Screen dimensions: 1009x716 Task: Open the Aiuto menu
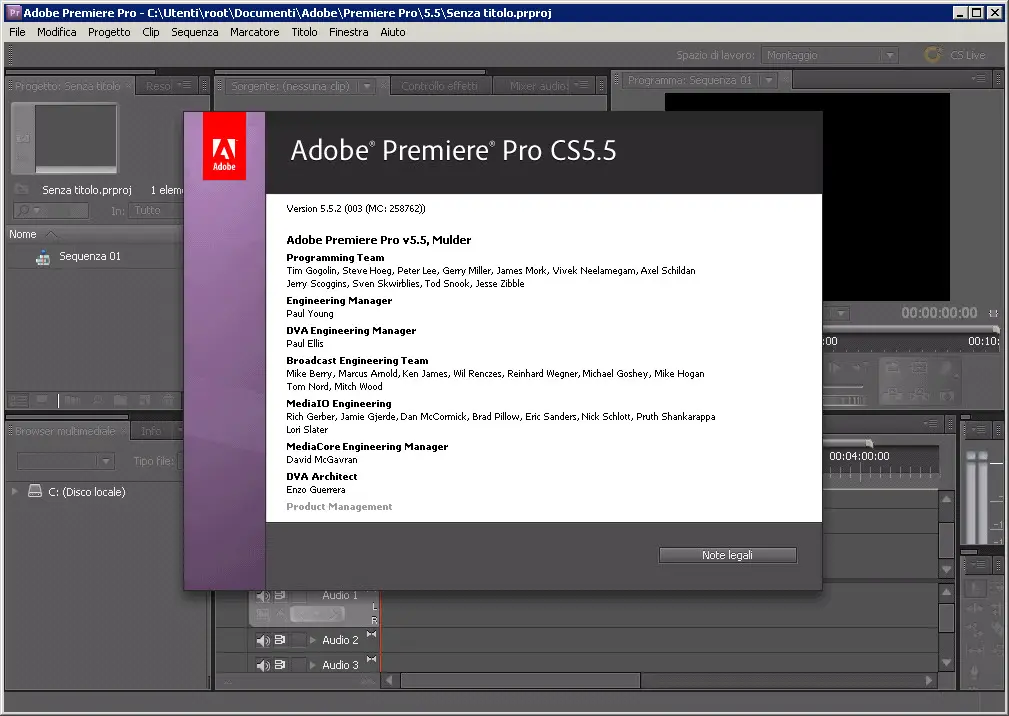[x=393, y=32]
